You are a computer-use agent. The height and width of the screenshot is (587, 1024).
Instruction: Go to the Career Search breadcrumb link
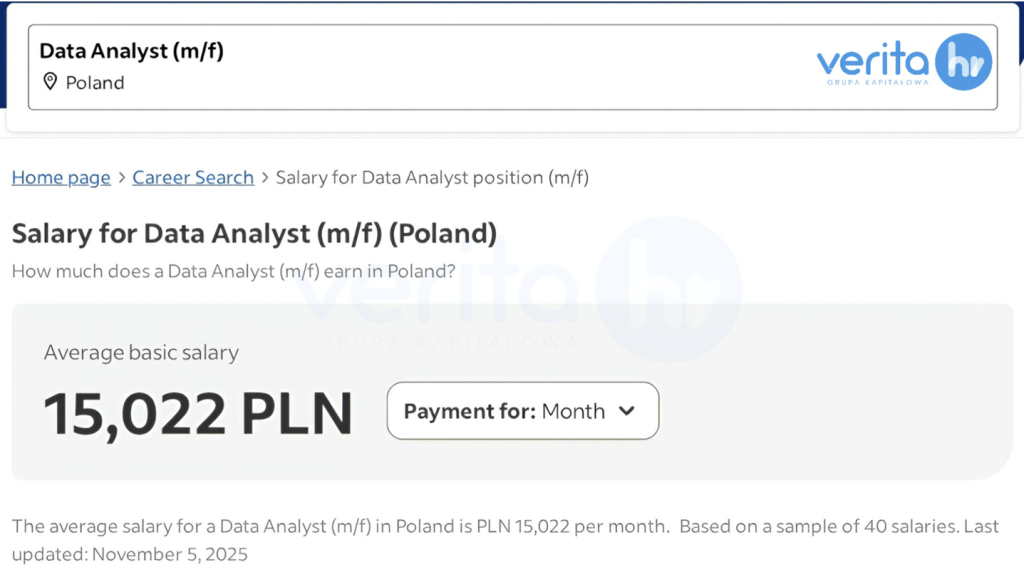pyautogui.click(x=193, y=178)
